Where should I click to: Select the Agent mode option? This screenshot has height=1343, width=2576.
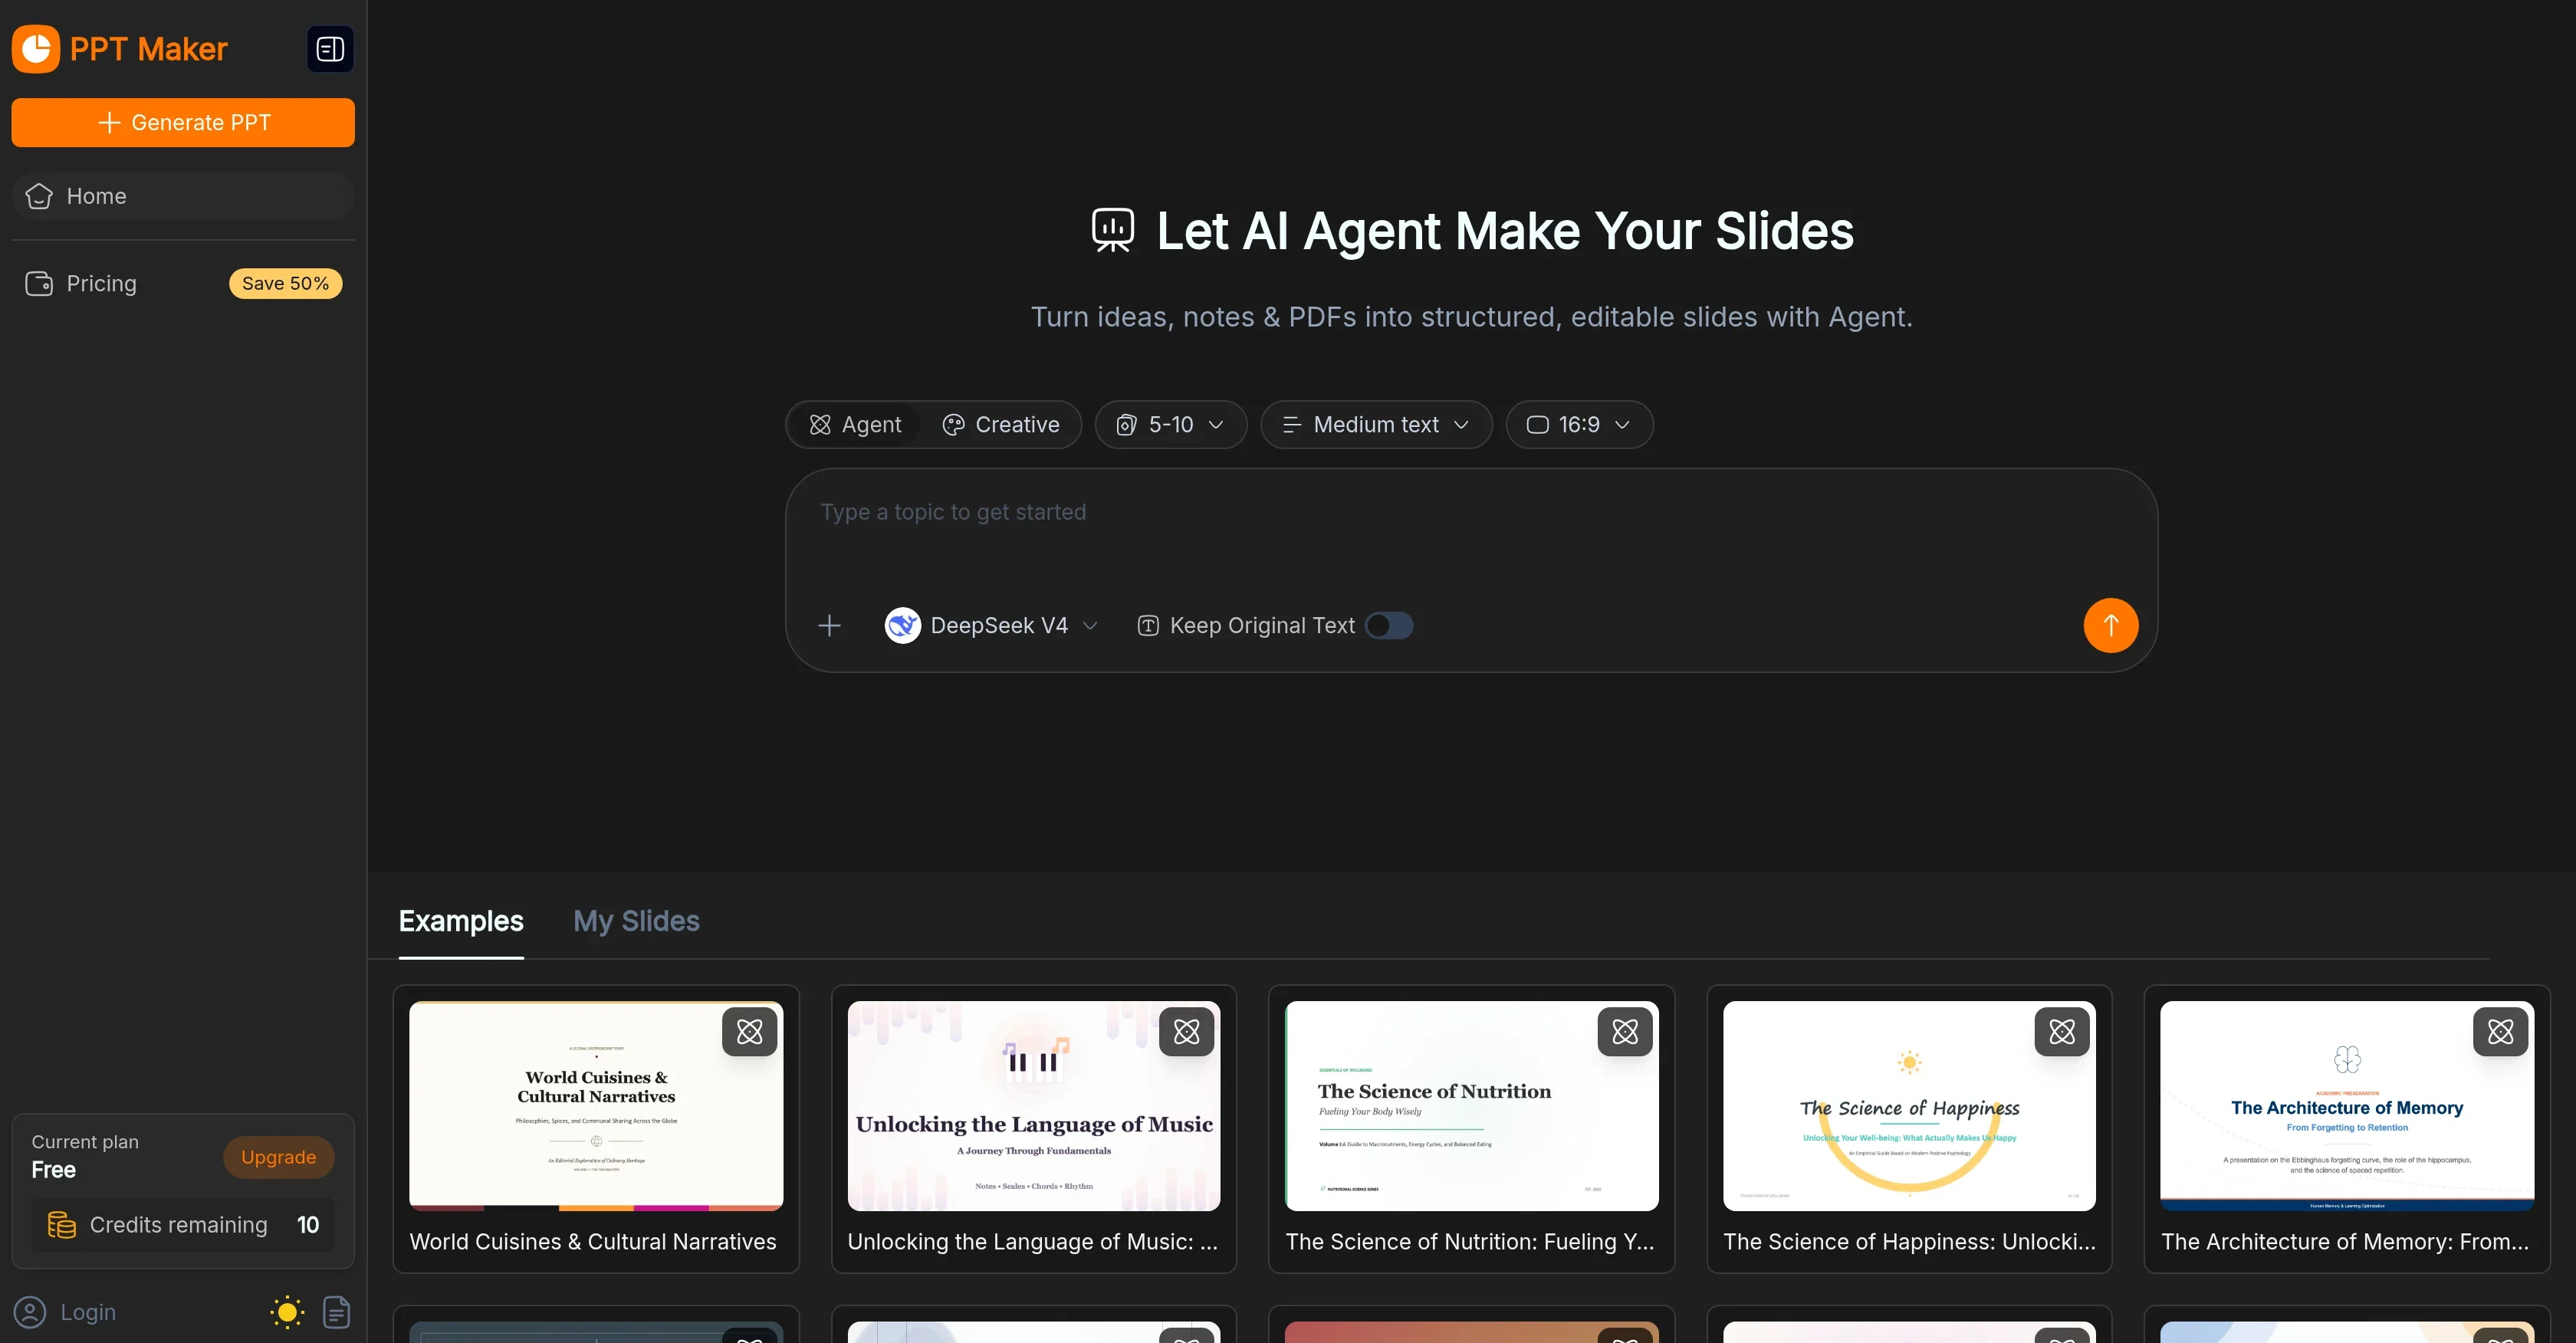855,425
